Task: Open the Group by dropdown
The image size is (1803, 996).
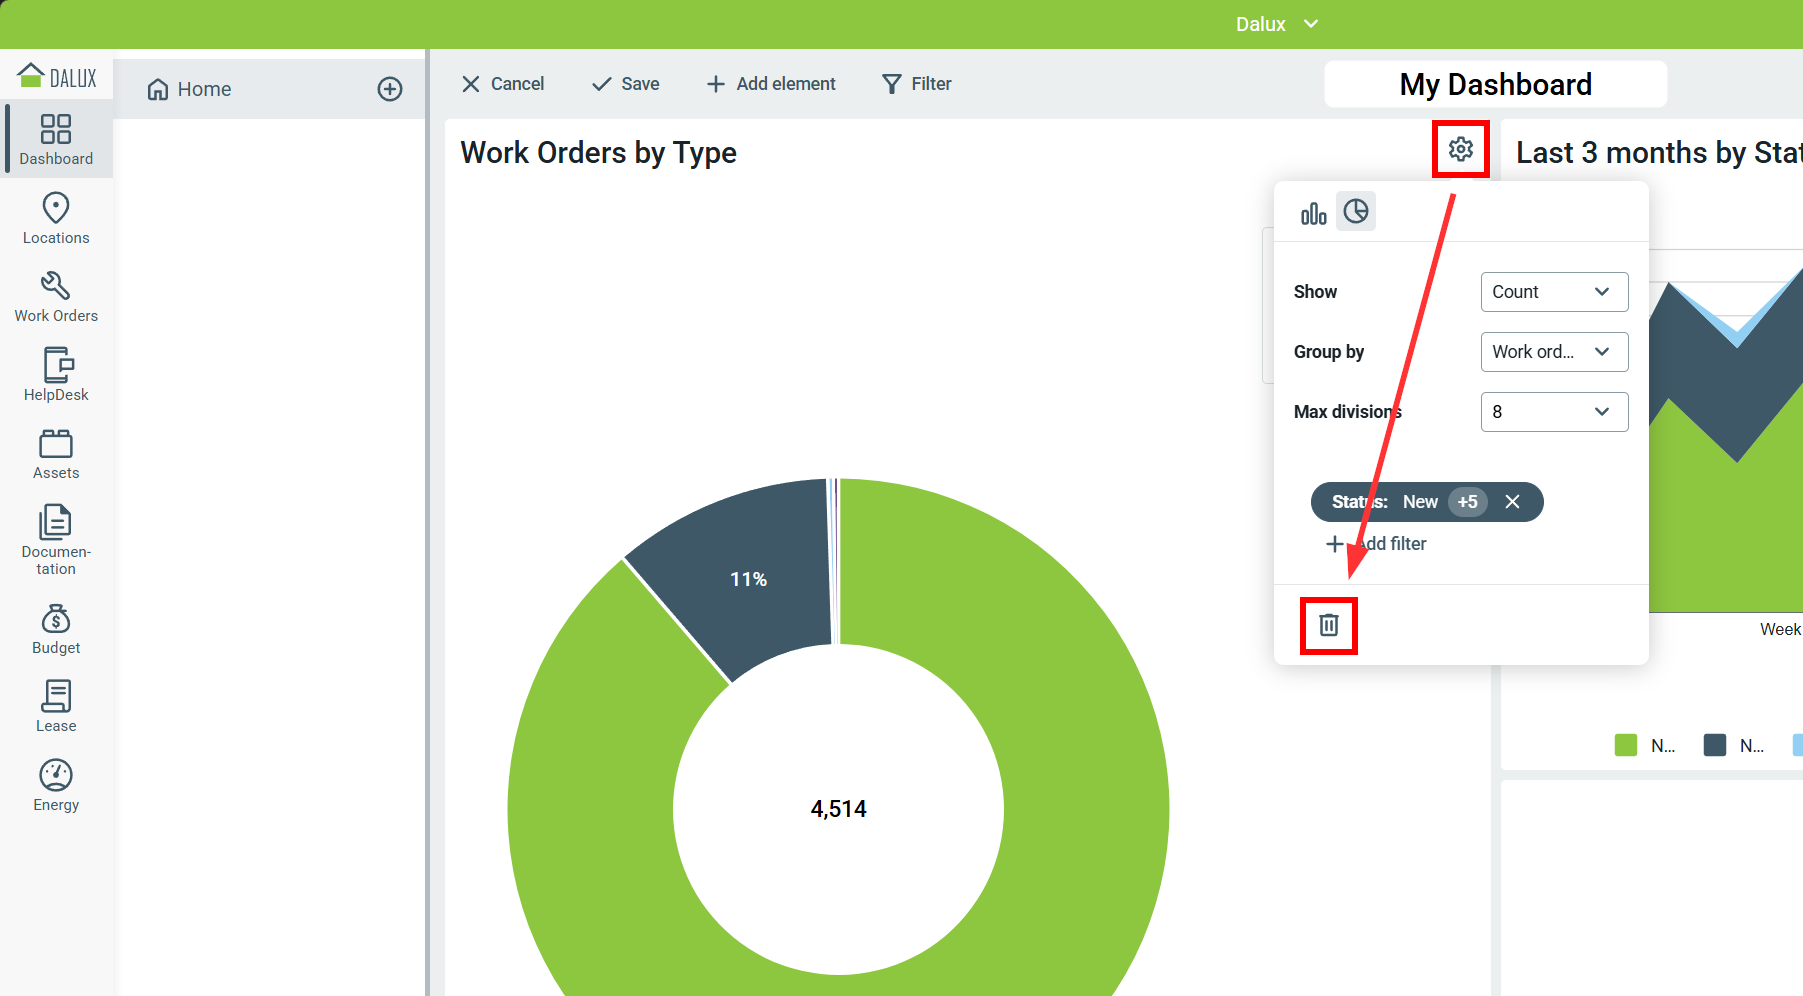Action: [x=1554, y=352]
